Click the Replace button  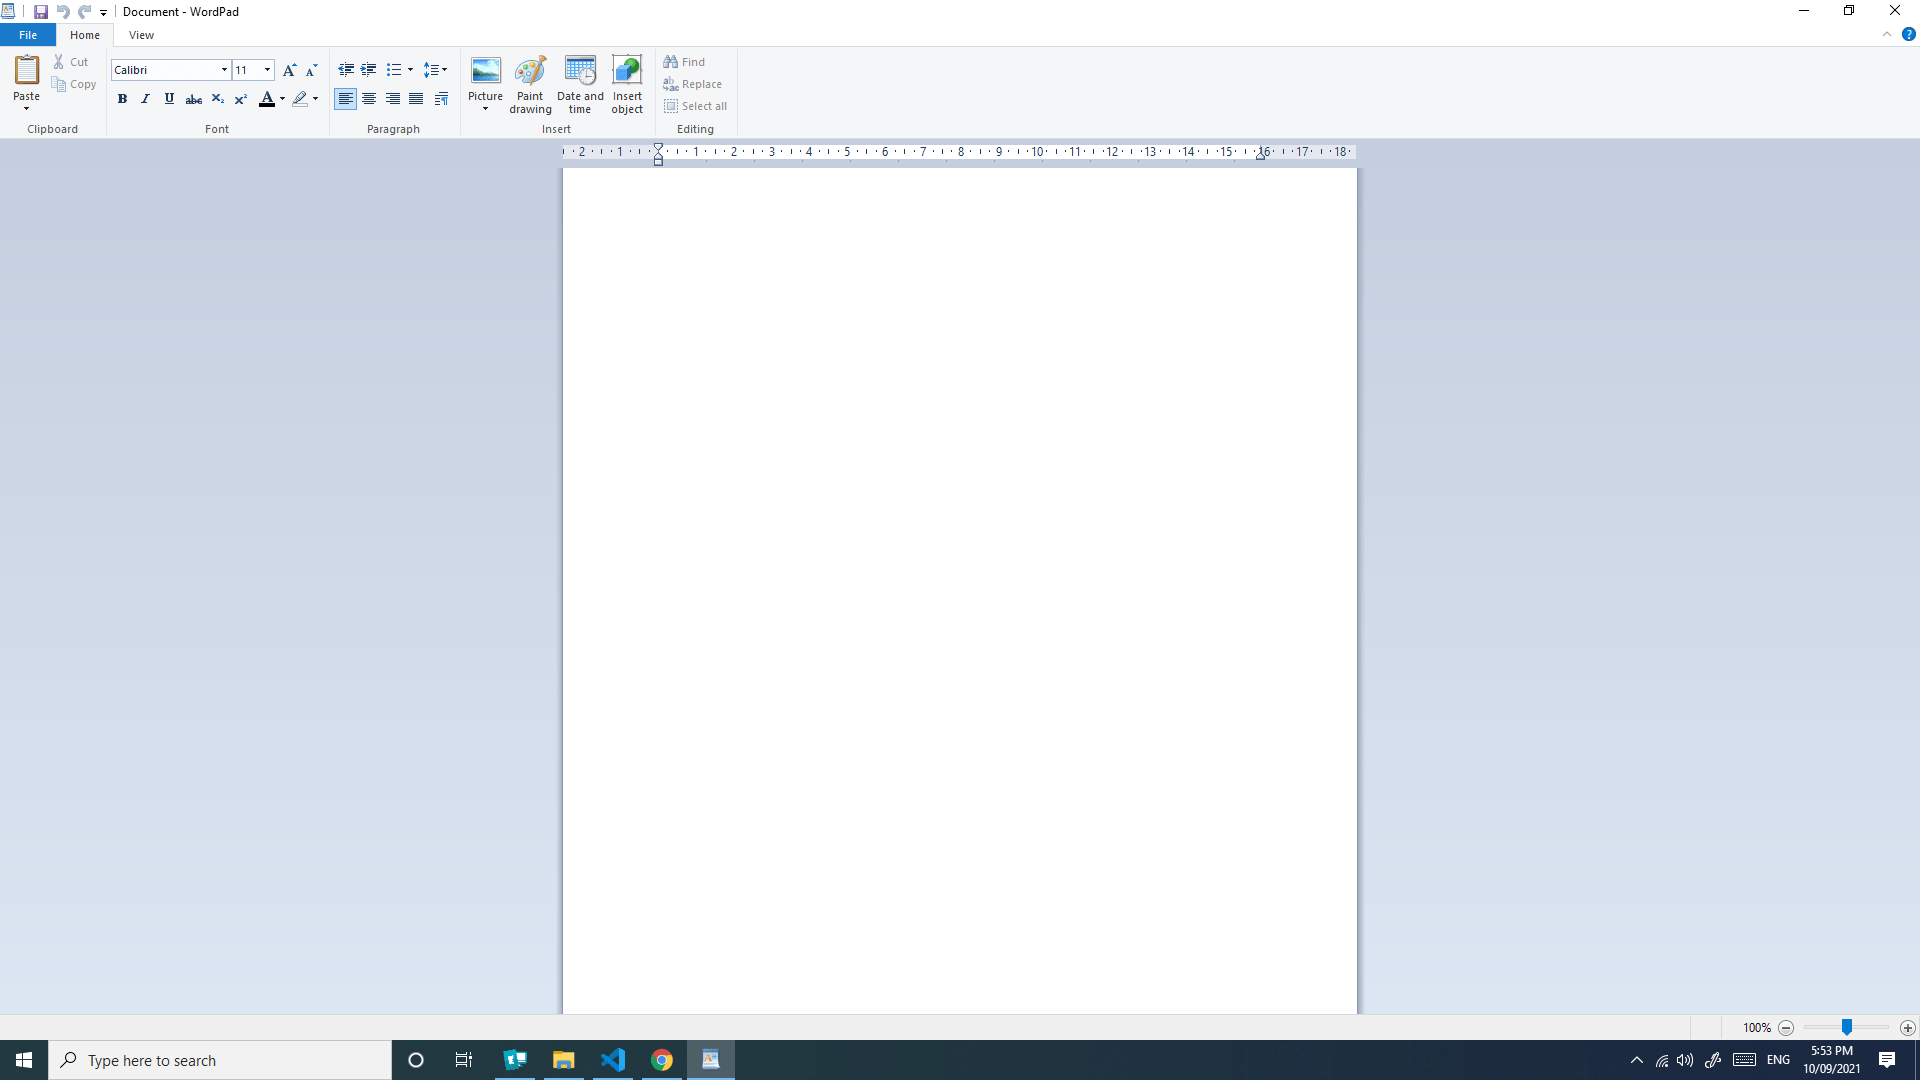click(x=693, y=84)
